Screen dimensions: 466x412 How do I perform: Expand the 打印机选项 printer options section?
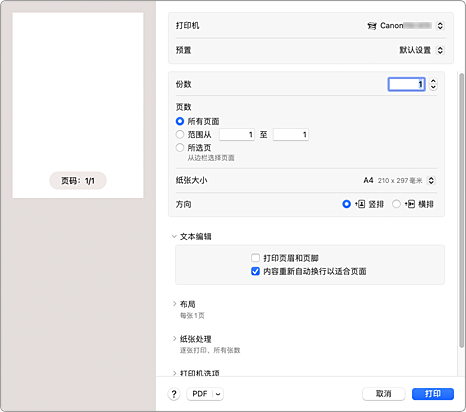pyautogui.click(x=174, y=373)
